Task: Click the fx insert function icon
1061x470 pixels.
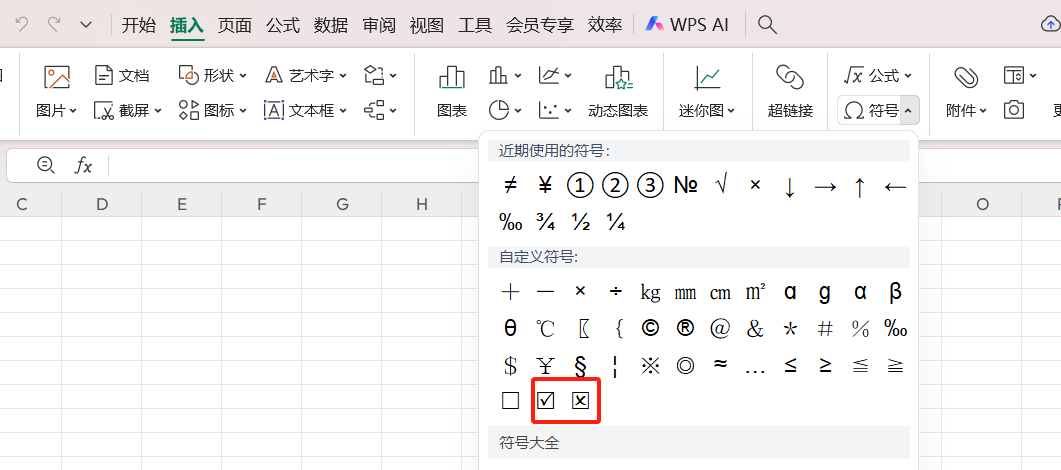Action: click(84, 166)
